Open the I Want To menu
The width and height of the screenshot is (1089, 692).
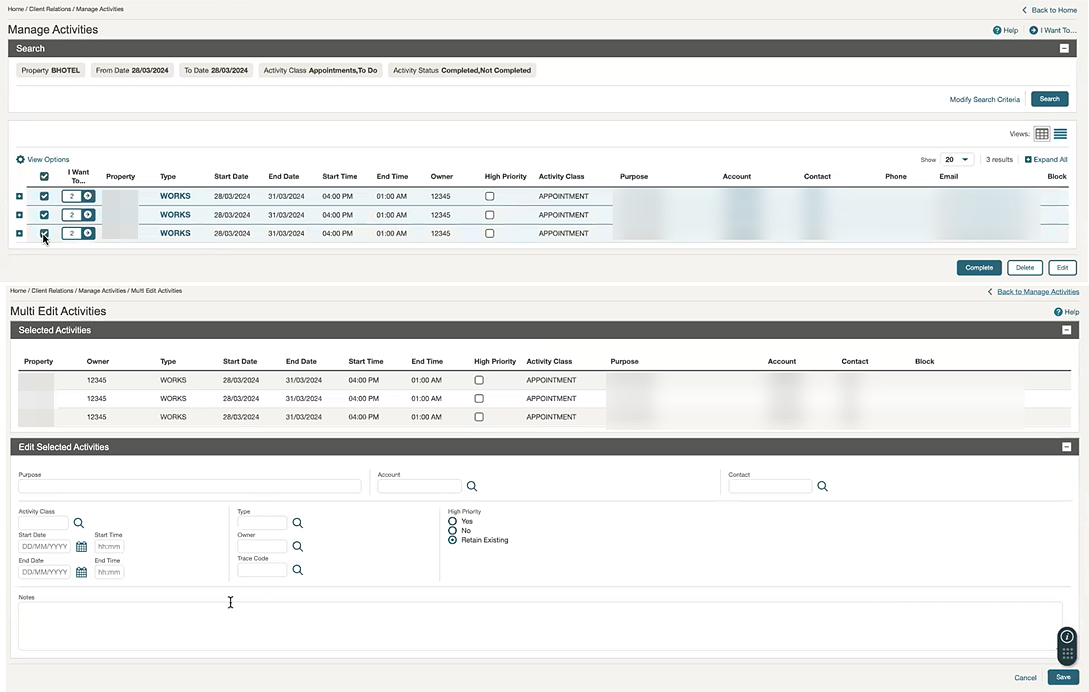1052,30
